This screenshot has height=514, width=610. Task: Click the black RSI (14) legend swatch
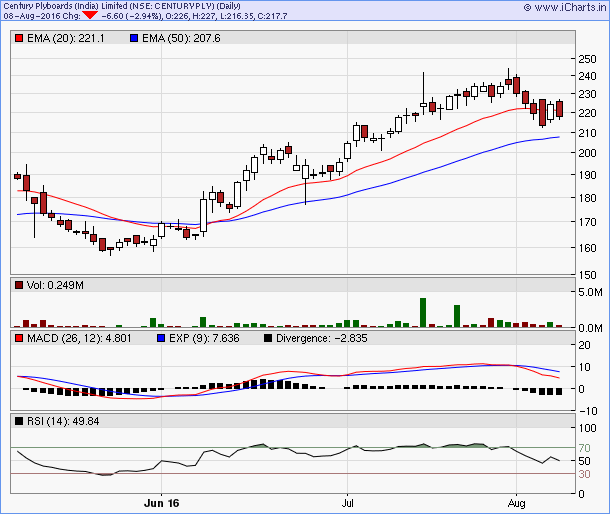click(x=19, y=421)
